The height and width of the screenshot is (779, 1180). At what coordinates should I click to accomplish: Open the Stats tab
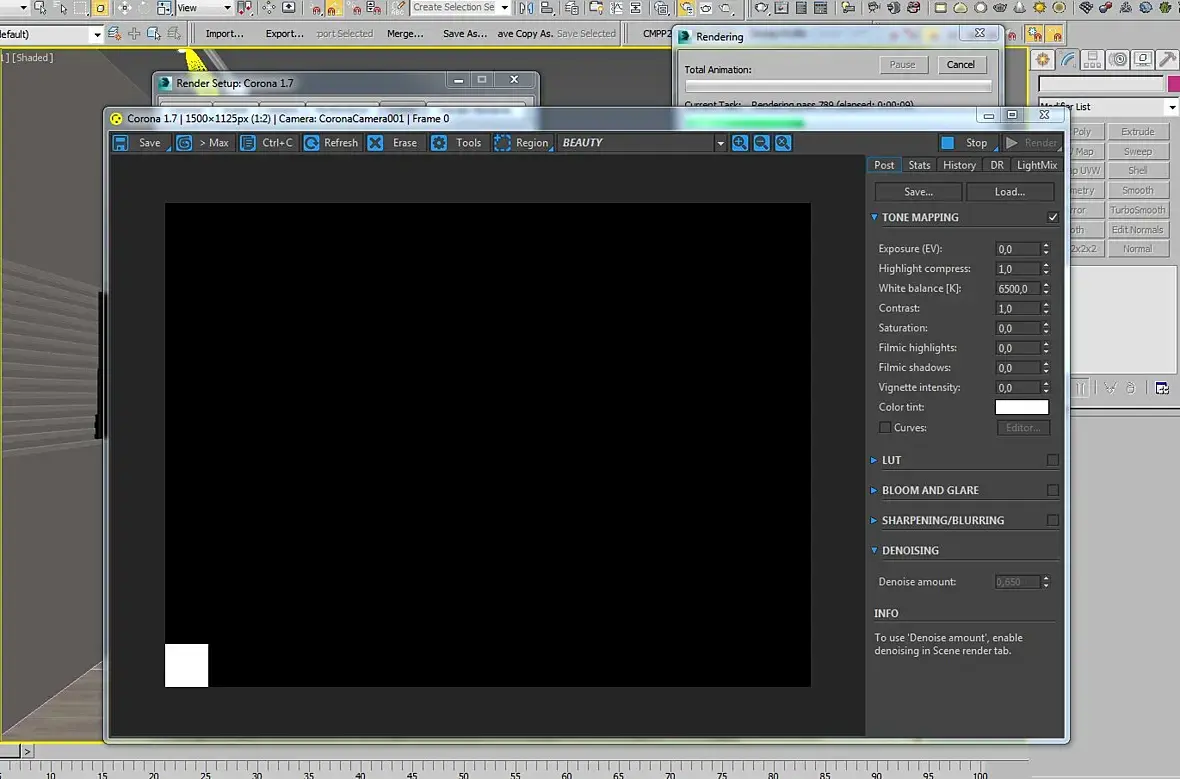point(919,165)
